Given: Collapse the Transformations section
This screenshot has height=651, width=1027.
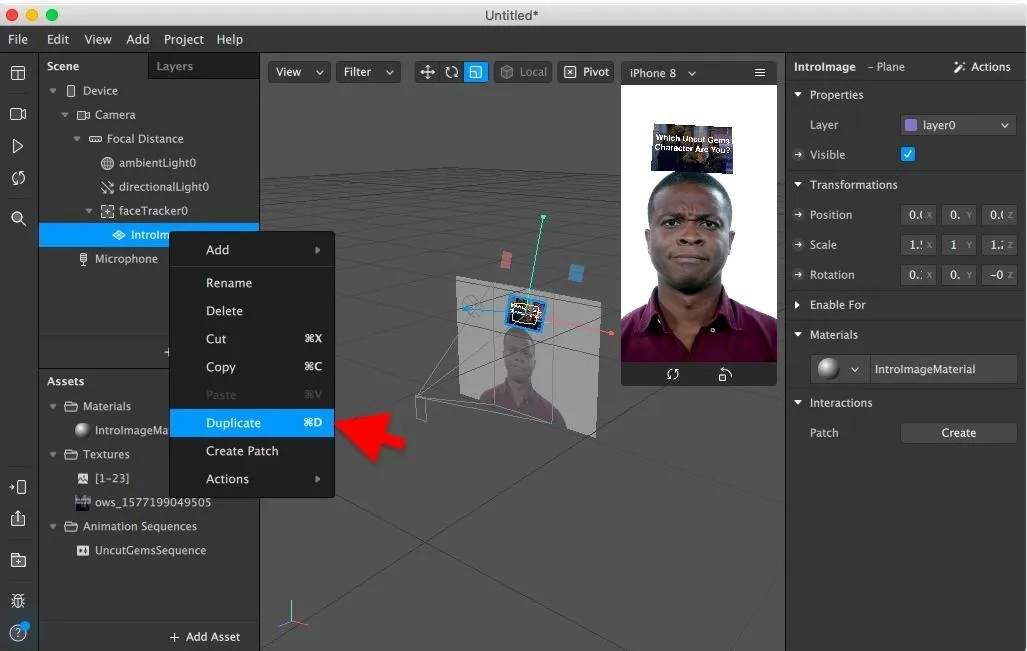Looking at the screenshot, I should point(798,185).
